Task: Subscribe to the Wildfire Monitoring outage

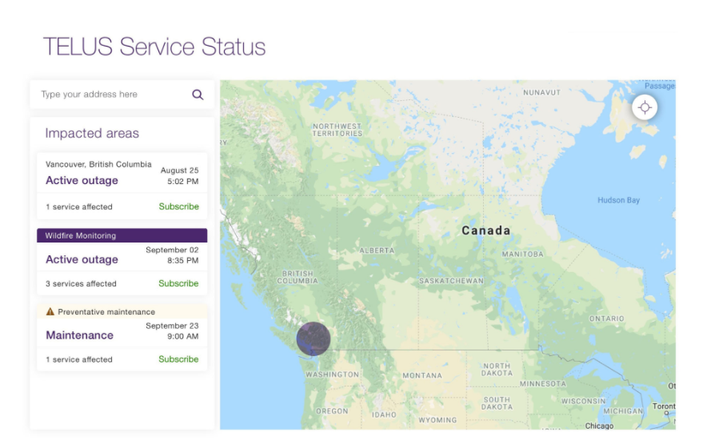Action: (x=178, y=284)
